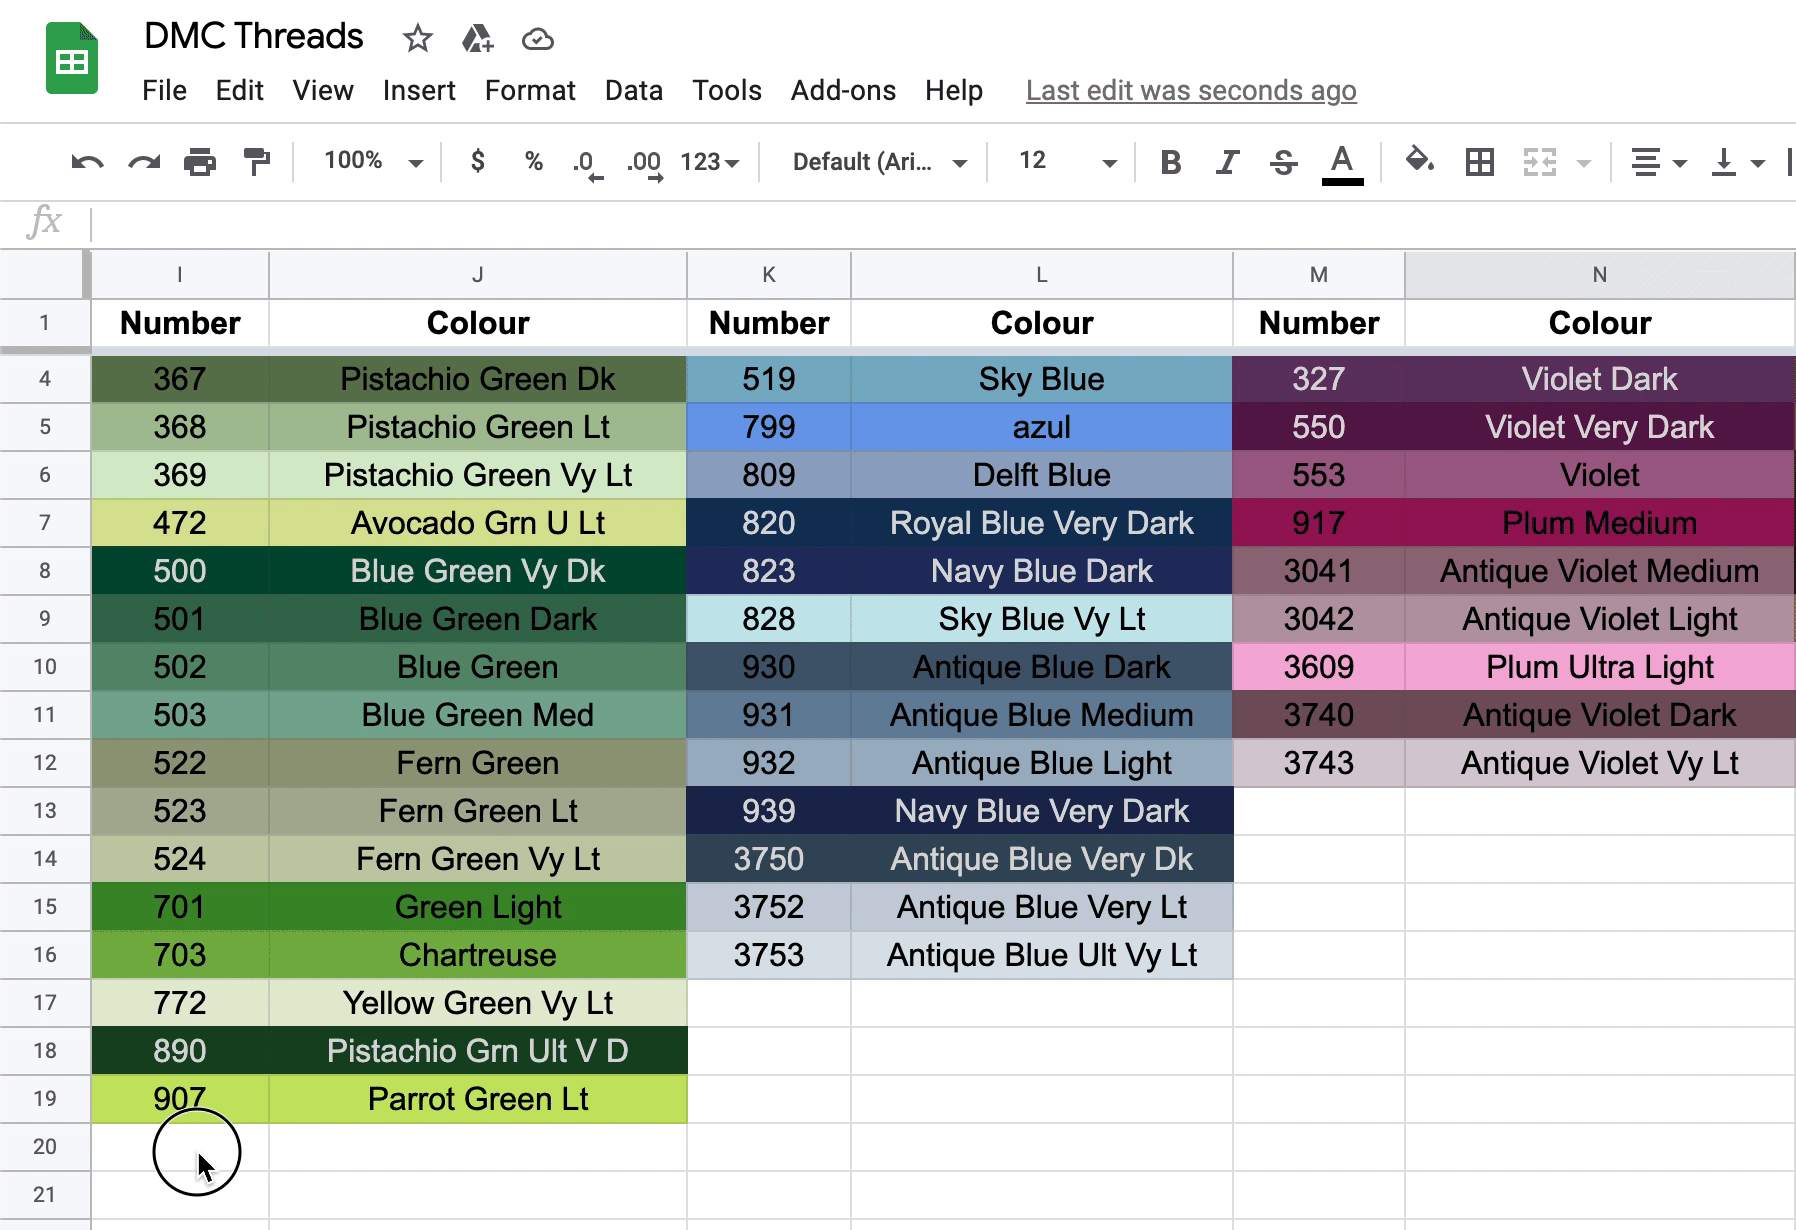Open the borders options
This screenshot has width=1796, height=1230.
1480,161
